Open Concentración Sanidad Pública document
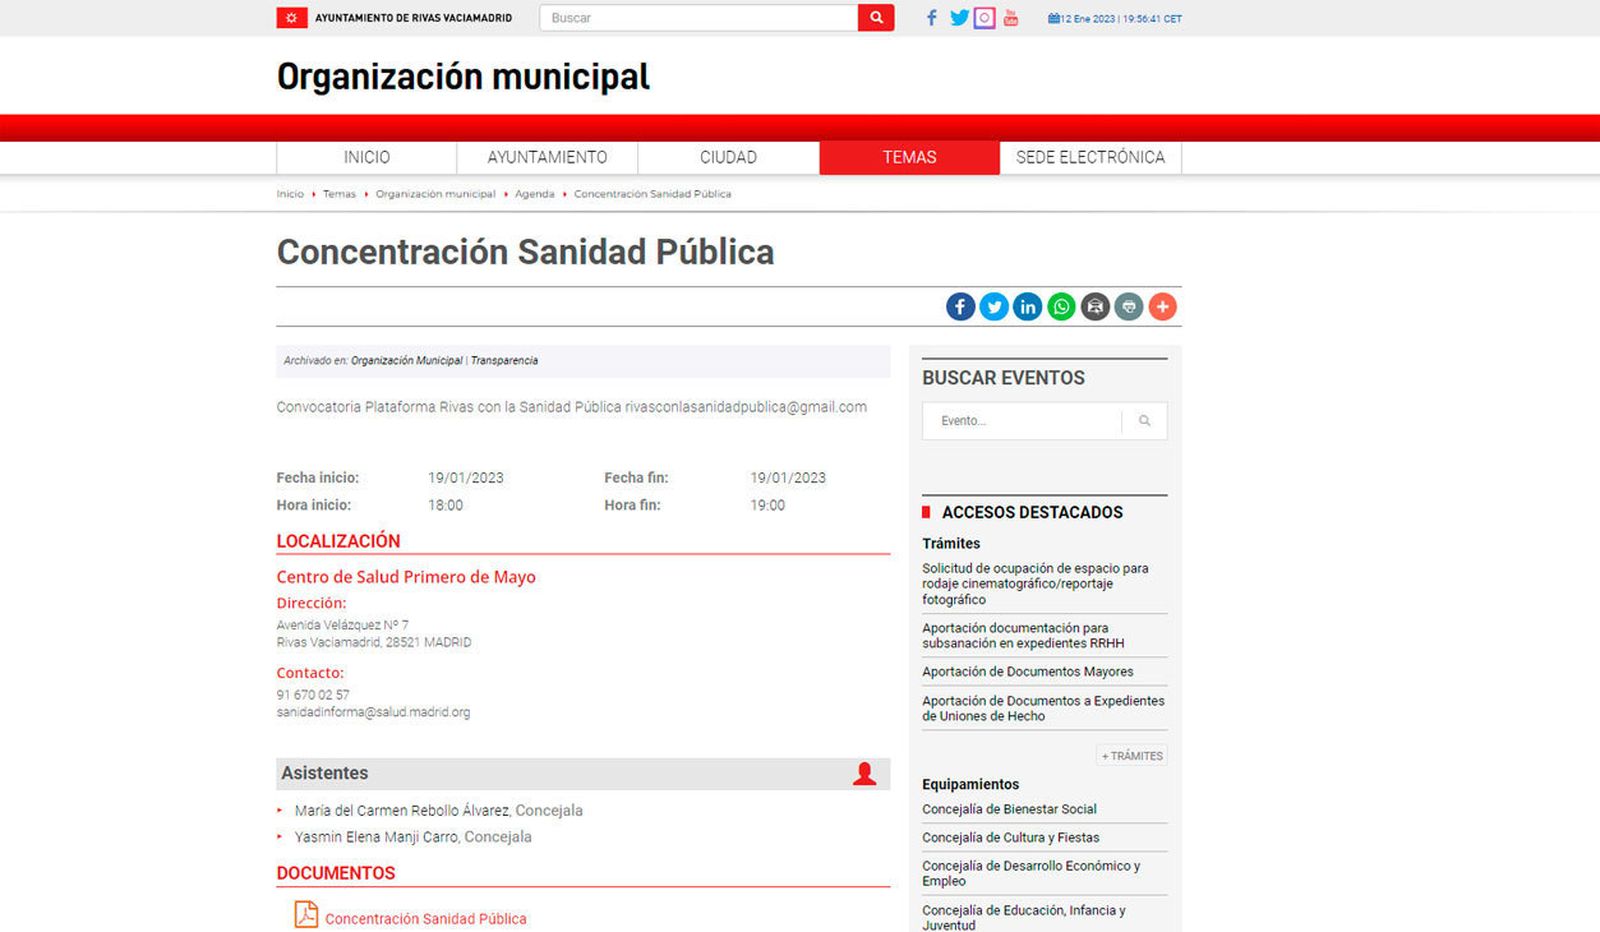1600x932 pixels. click(x=425, y=919)
